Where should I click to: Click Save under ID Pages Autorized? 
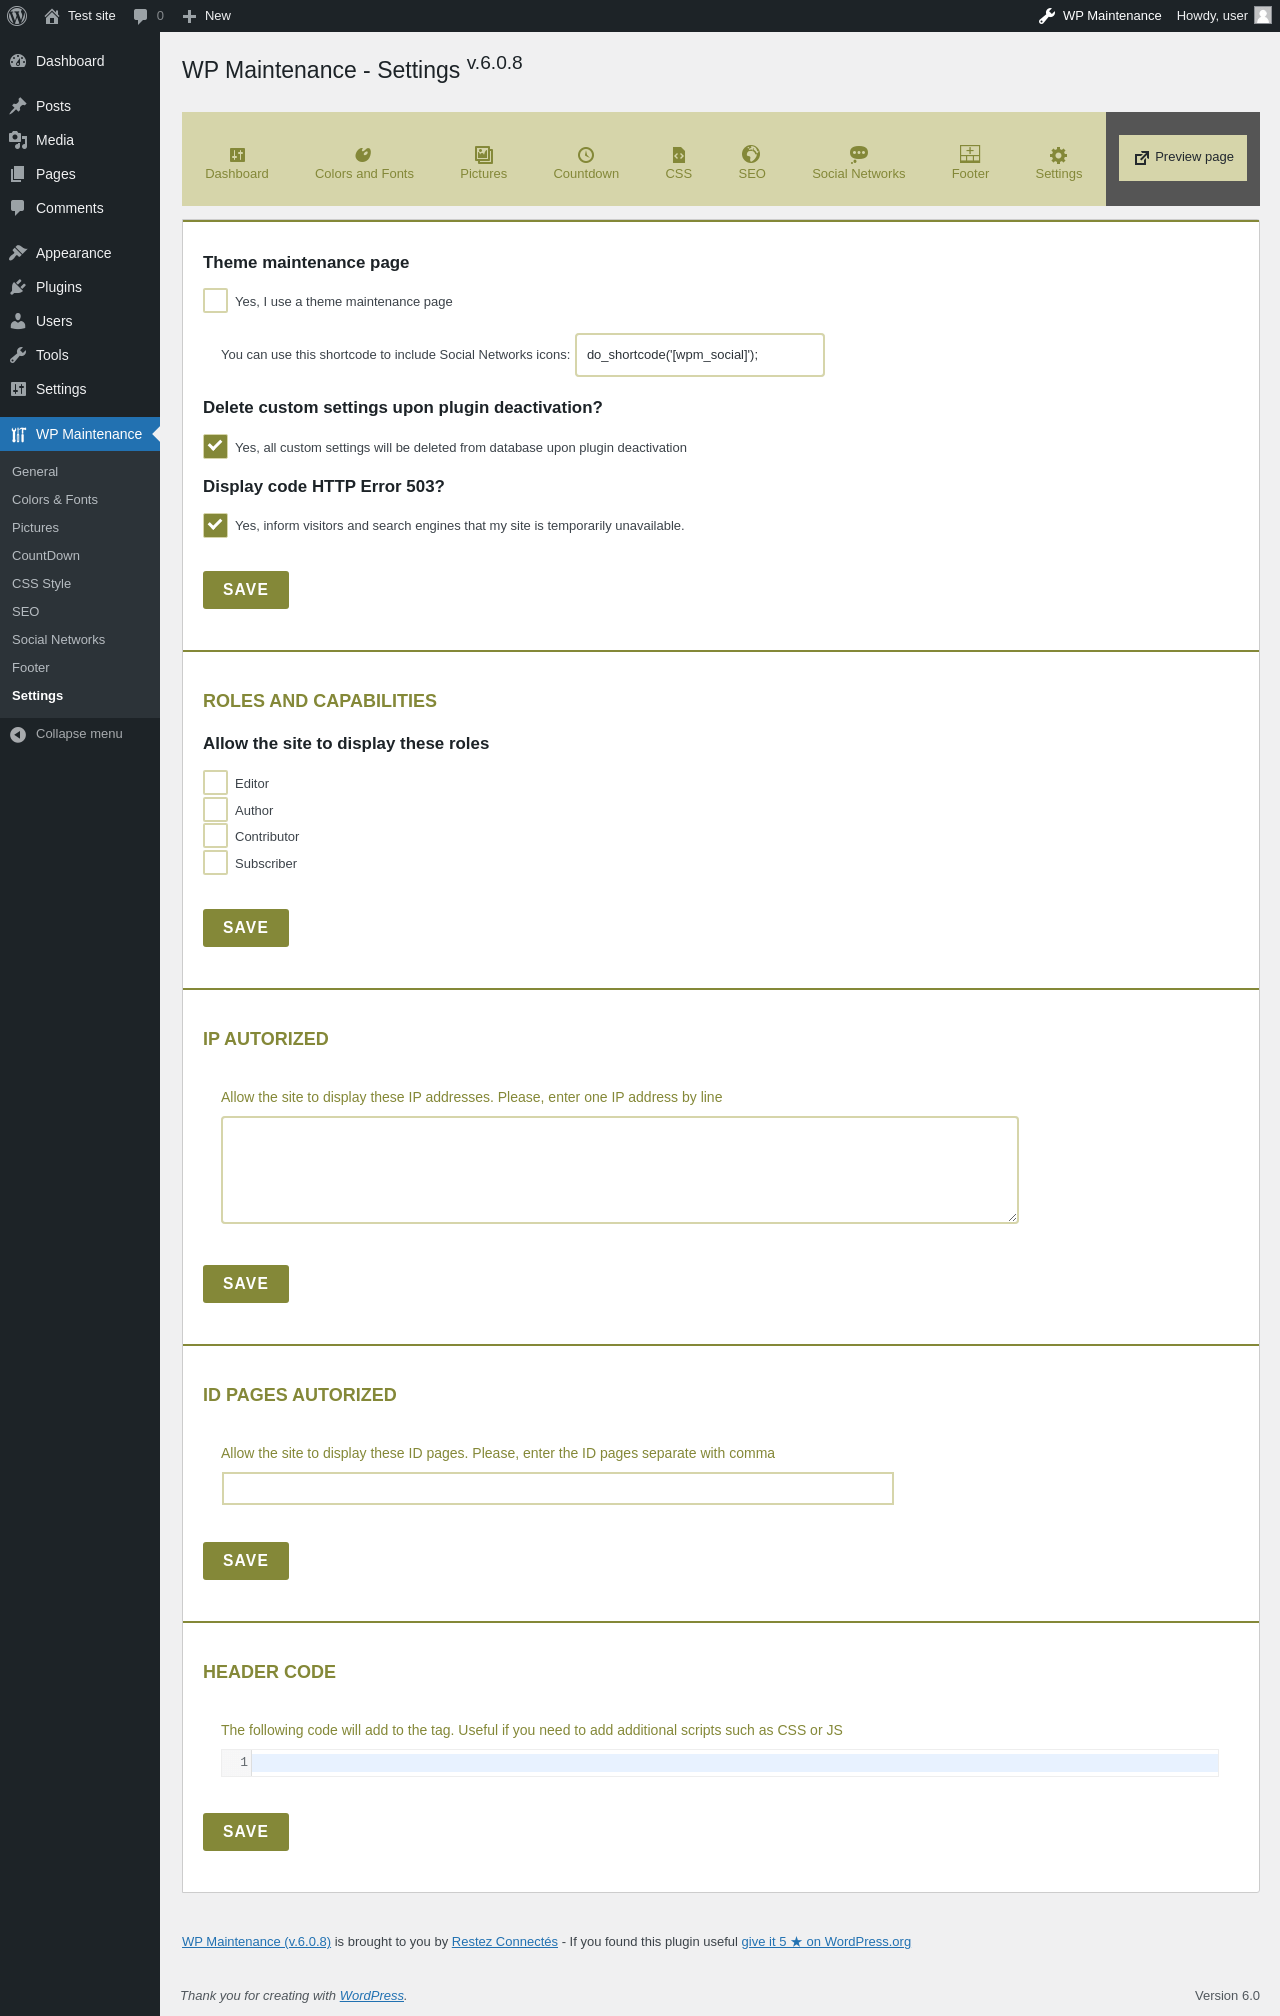[x=246, y=1561]
